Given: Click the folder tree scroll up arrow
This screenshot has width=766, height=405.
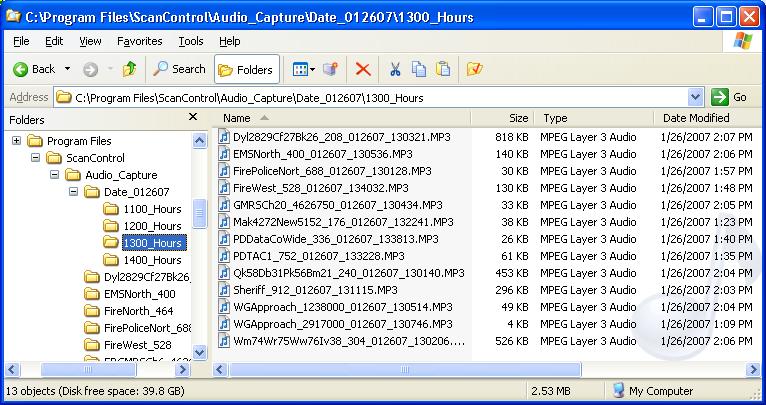Looking at the screenshot, I should 199,141.
